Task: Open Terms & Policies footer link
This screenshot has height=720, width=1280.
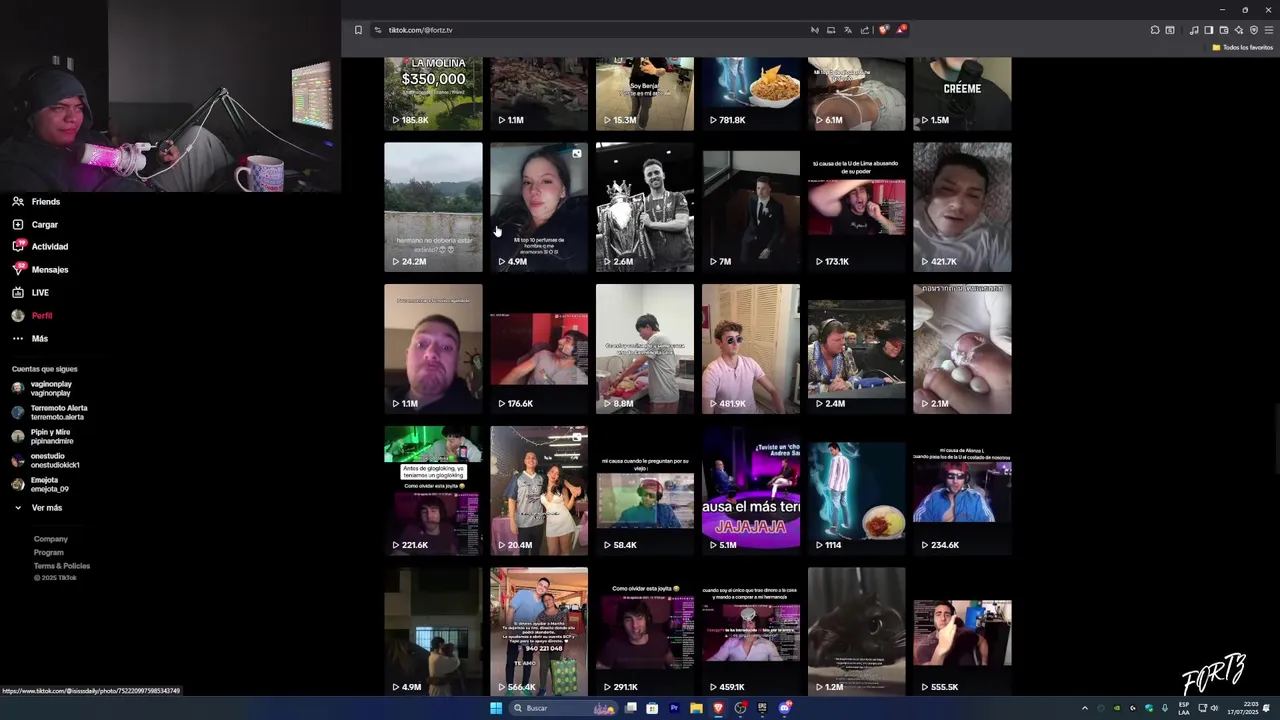Action: 62,566
